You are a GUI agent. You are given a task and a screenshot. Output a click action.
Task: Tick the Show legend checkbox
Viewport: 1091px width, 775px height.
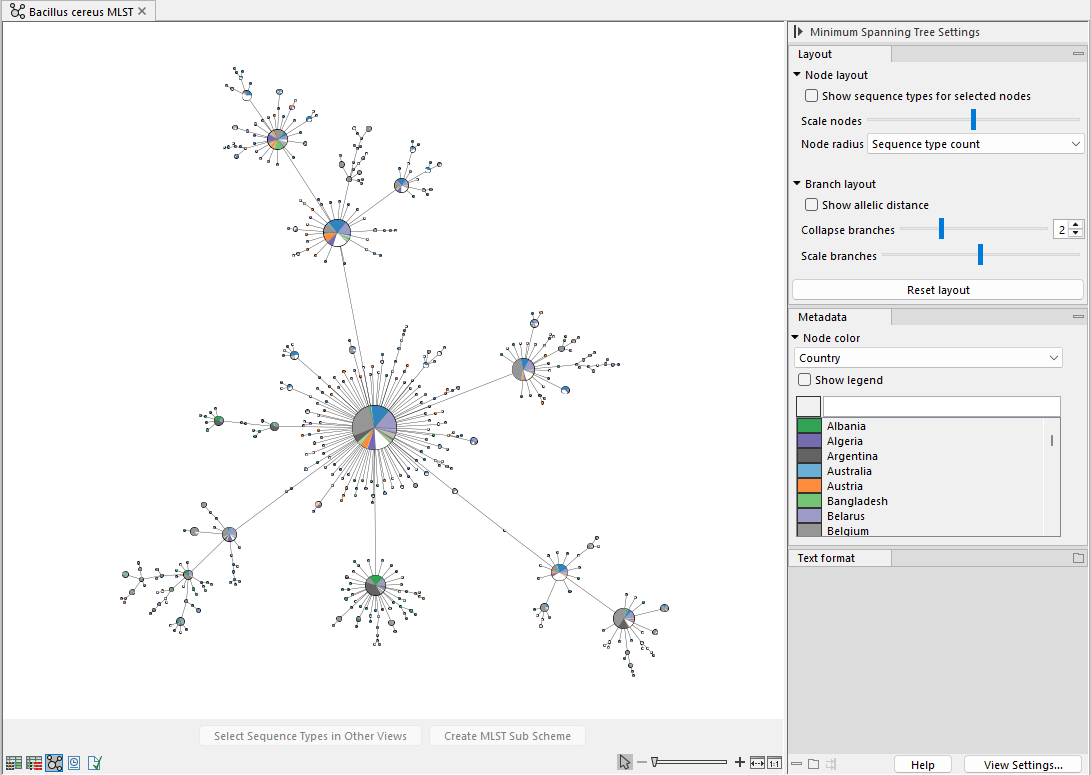[x=805, y=380]
